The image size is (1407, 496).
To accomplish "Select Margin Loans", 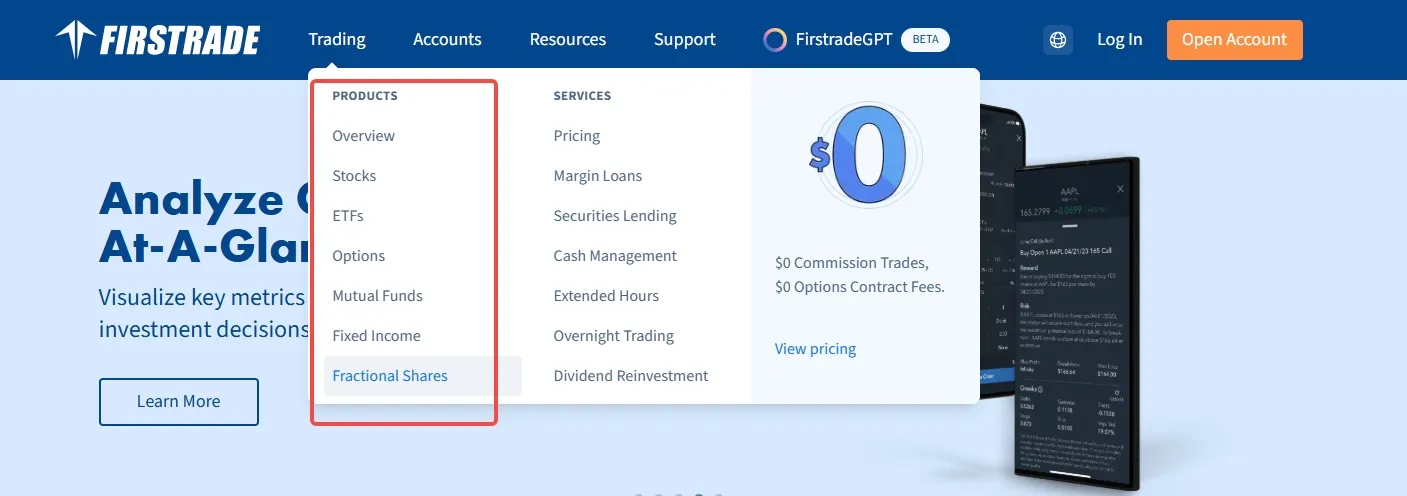I will (598, 176).
